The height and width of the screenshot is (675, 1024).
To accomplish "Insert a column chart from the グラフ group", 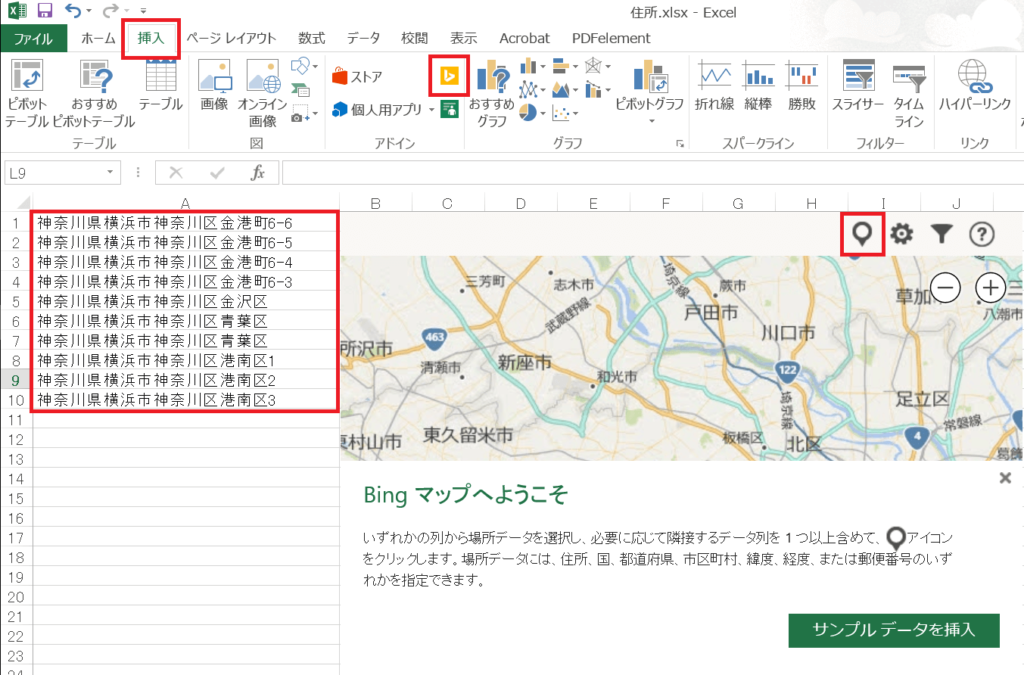I will point(528,66).
